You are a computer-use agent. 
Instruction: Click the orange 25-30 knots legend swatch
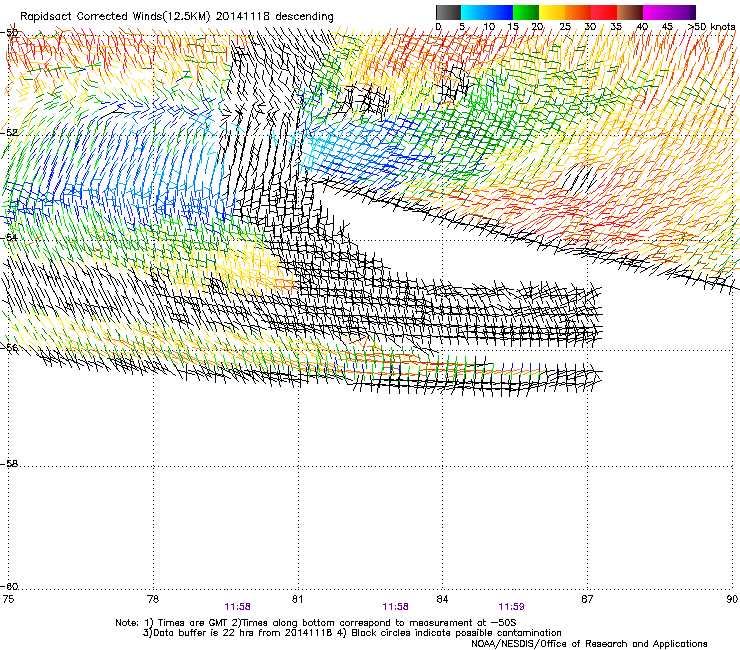[x=578, y=12]
